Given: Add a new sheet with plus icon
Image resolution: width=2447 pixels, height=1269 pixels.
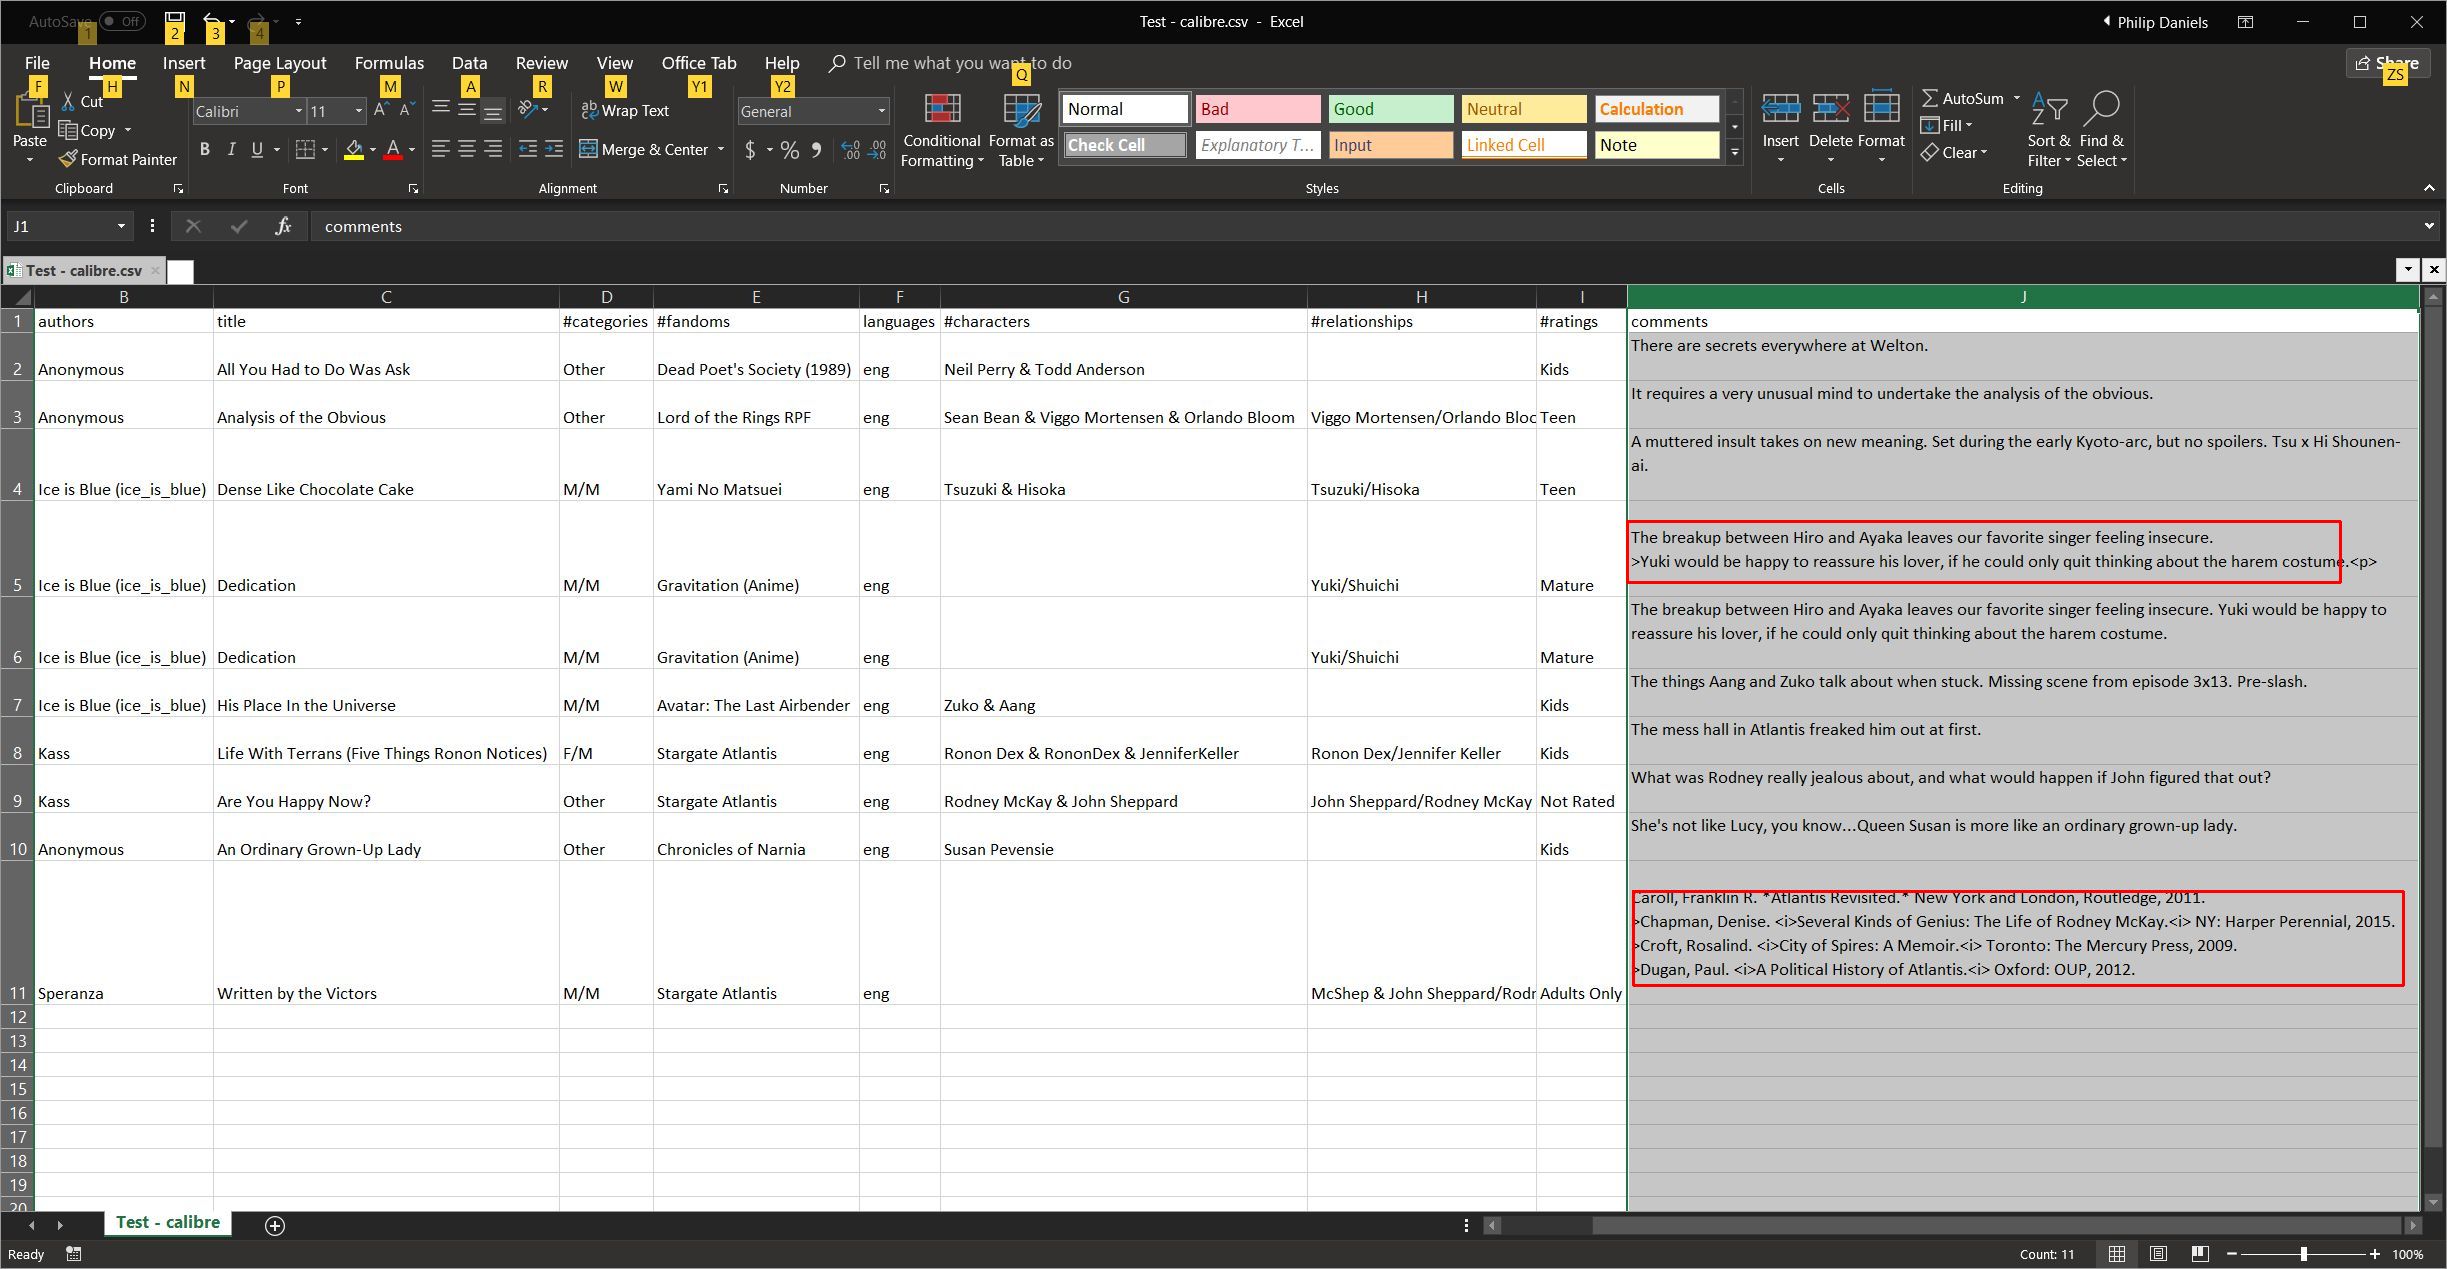Looking at the screenshot, I should pos(275,1225).
